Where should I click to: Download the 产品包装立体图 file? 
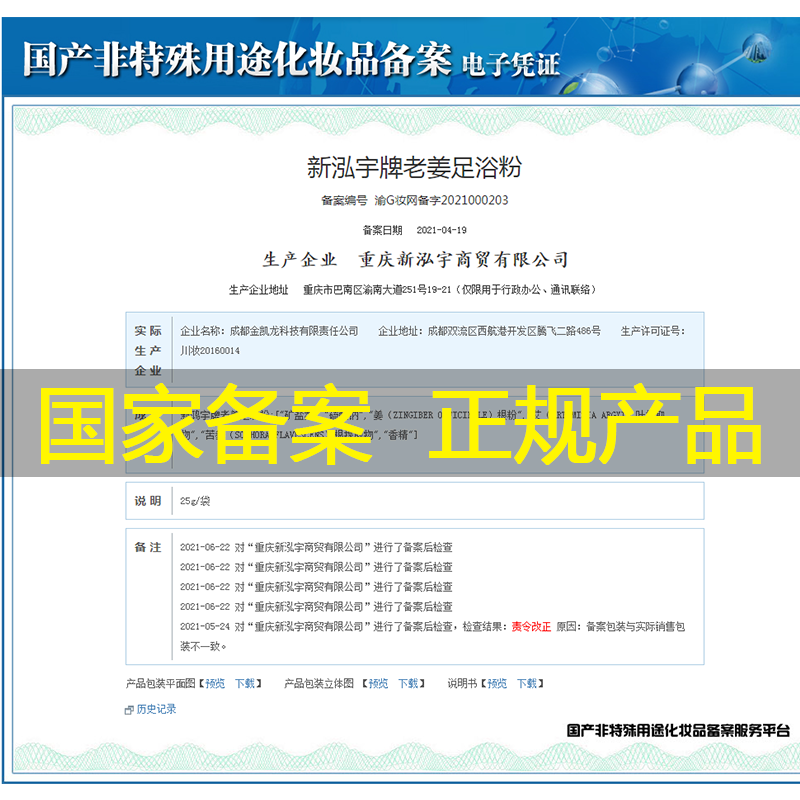(408, 684)
